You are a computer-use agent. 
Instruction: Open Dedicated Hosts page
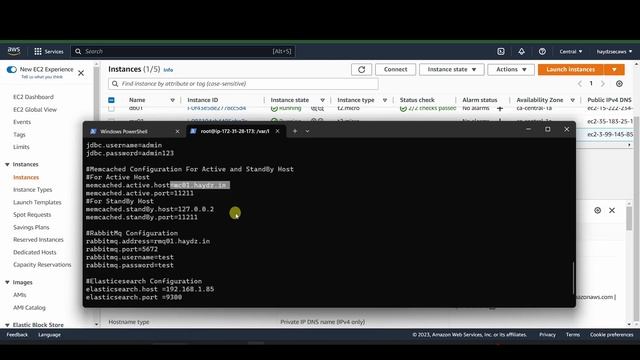[35, 252]
